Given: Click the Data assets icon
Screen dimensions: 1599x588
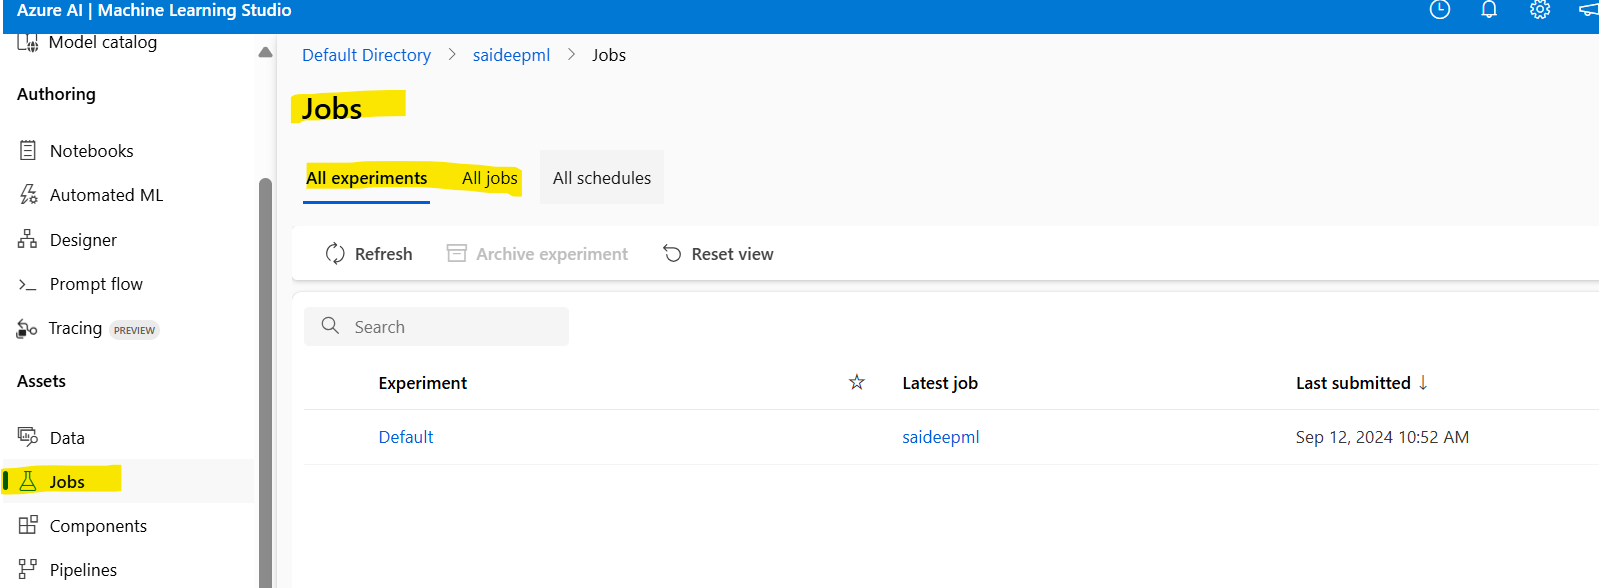Looking at the screenshot, I should click(28, 437).
